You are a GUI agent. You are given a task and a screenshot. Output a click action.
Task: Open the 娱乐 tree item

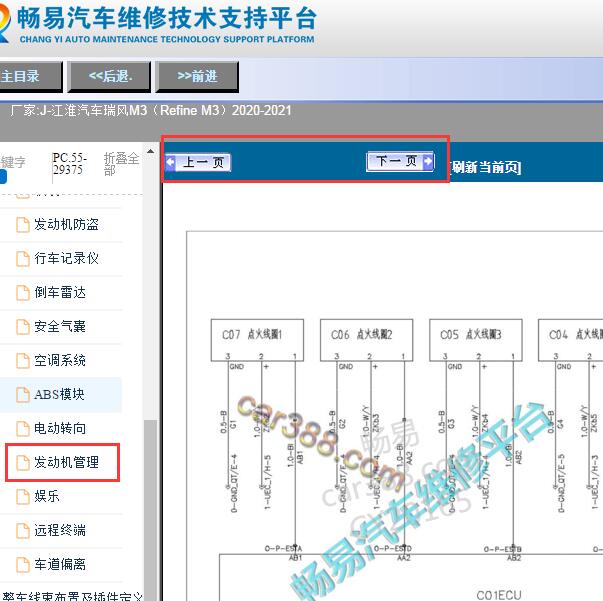47,496
